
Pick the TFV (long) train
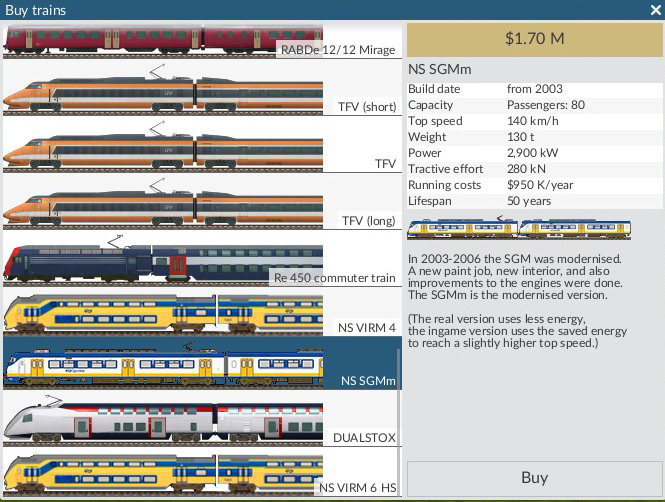tap(202, 202)
